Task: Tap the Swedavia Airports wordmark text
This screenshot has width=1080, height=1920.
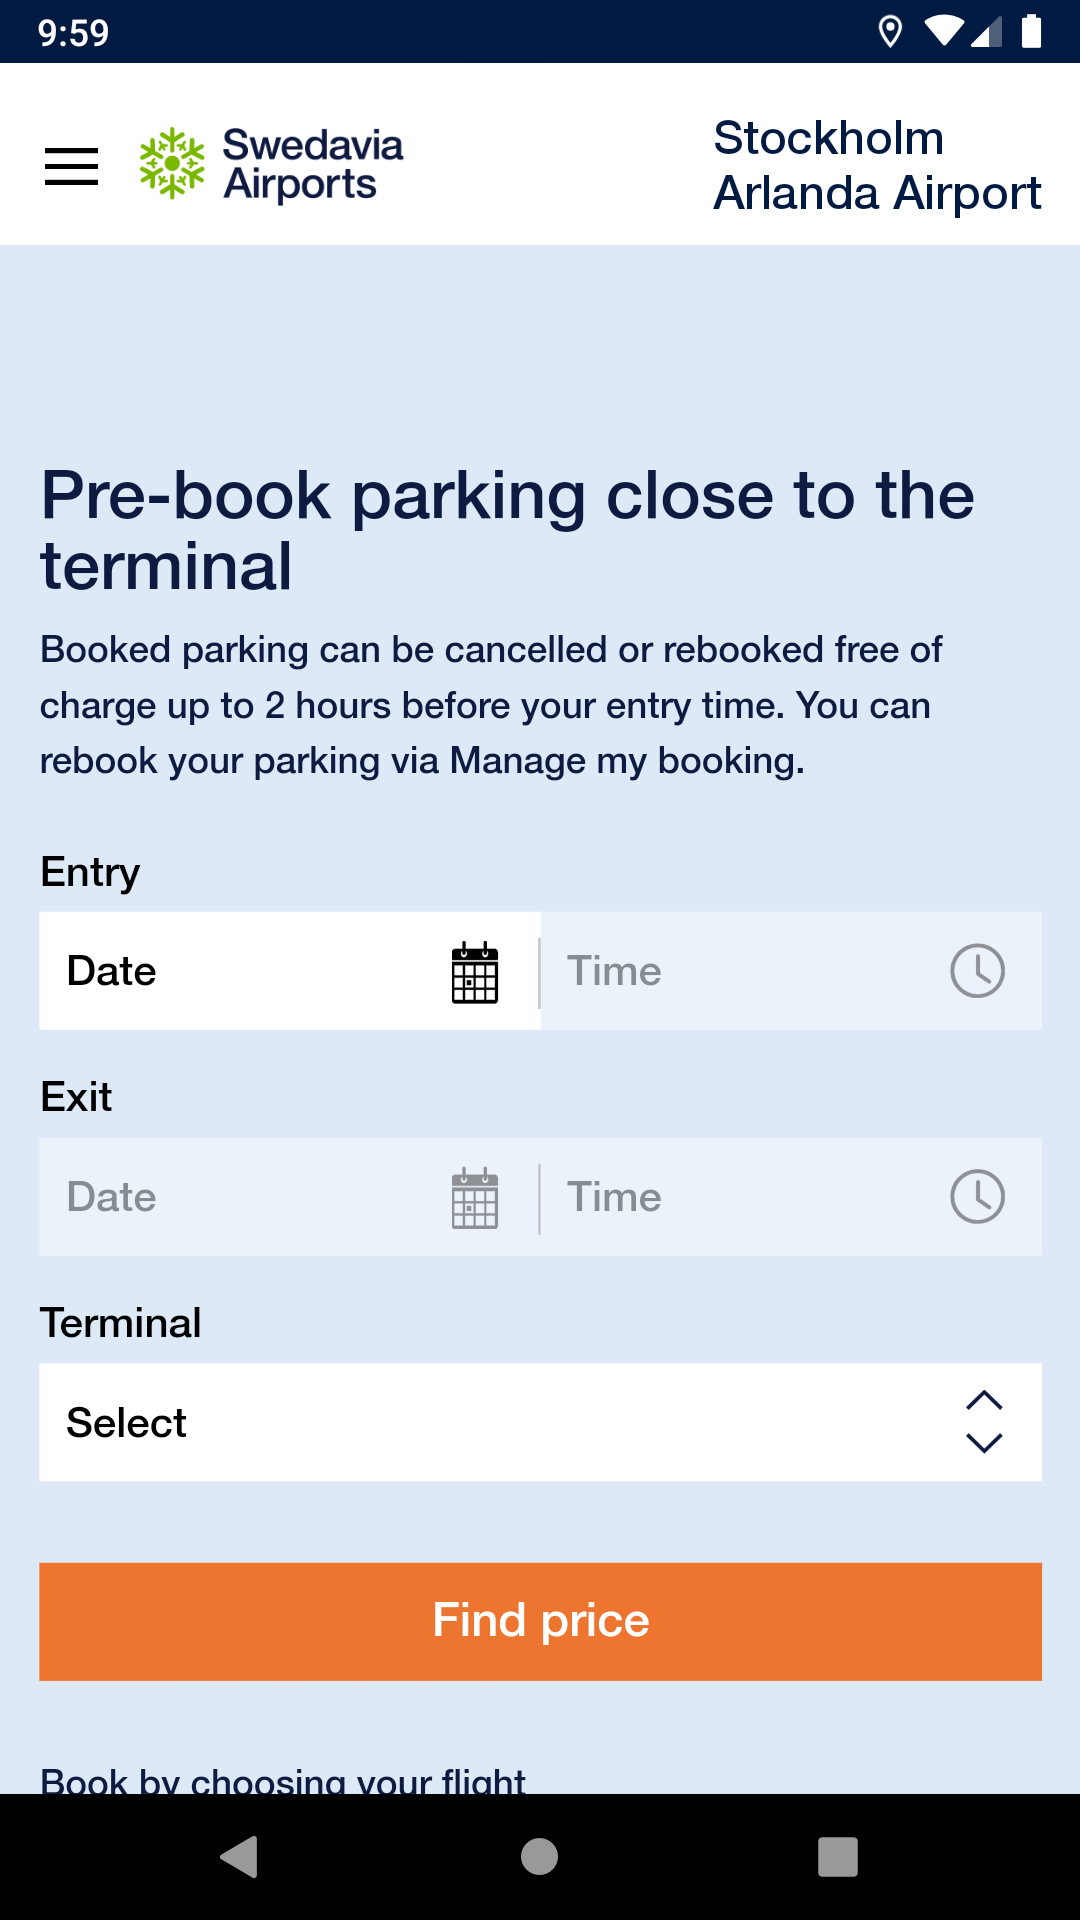Action: click(312, 164)
